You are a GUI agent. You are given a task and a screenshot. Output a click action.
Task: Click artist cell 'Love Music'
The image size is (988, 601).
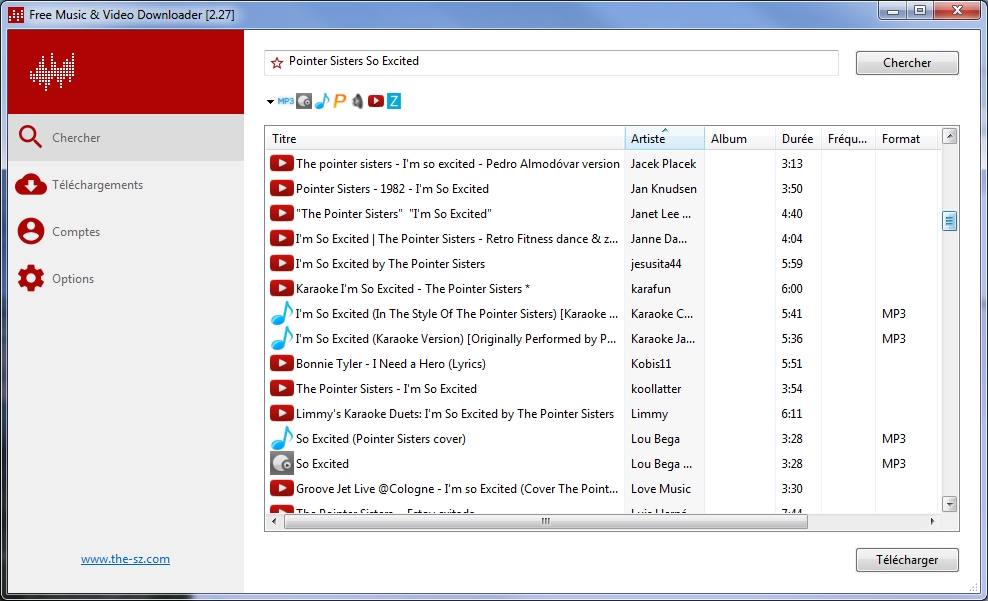(660, 488)
